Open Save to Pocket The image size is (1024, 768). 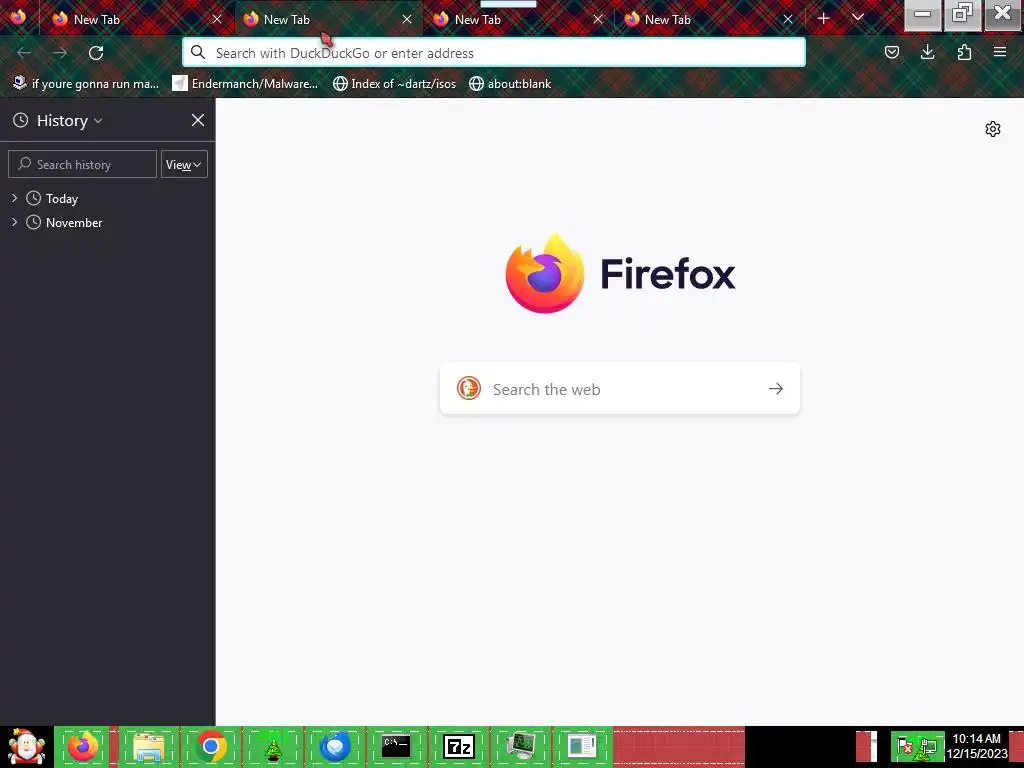891,52
